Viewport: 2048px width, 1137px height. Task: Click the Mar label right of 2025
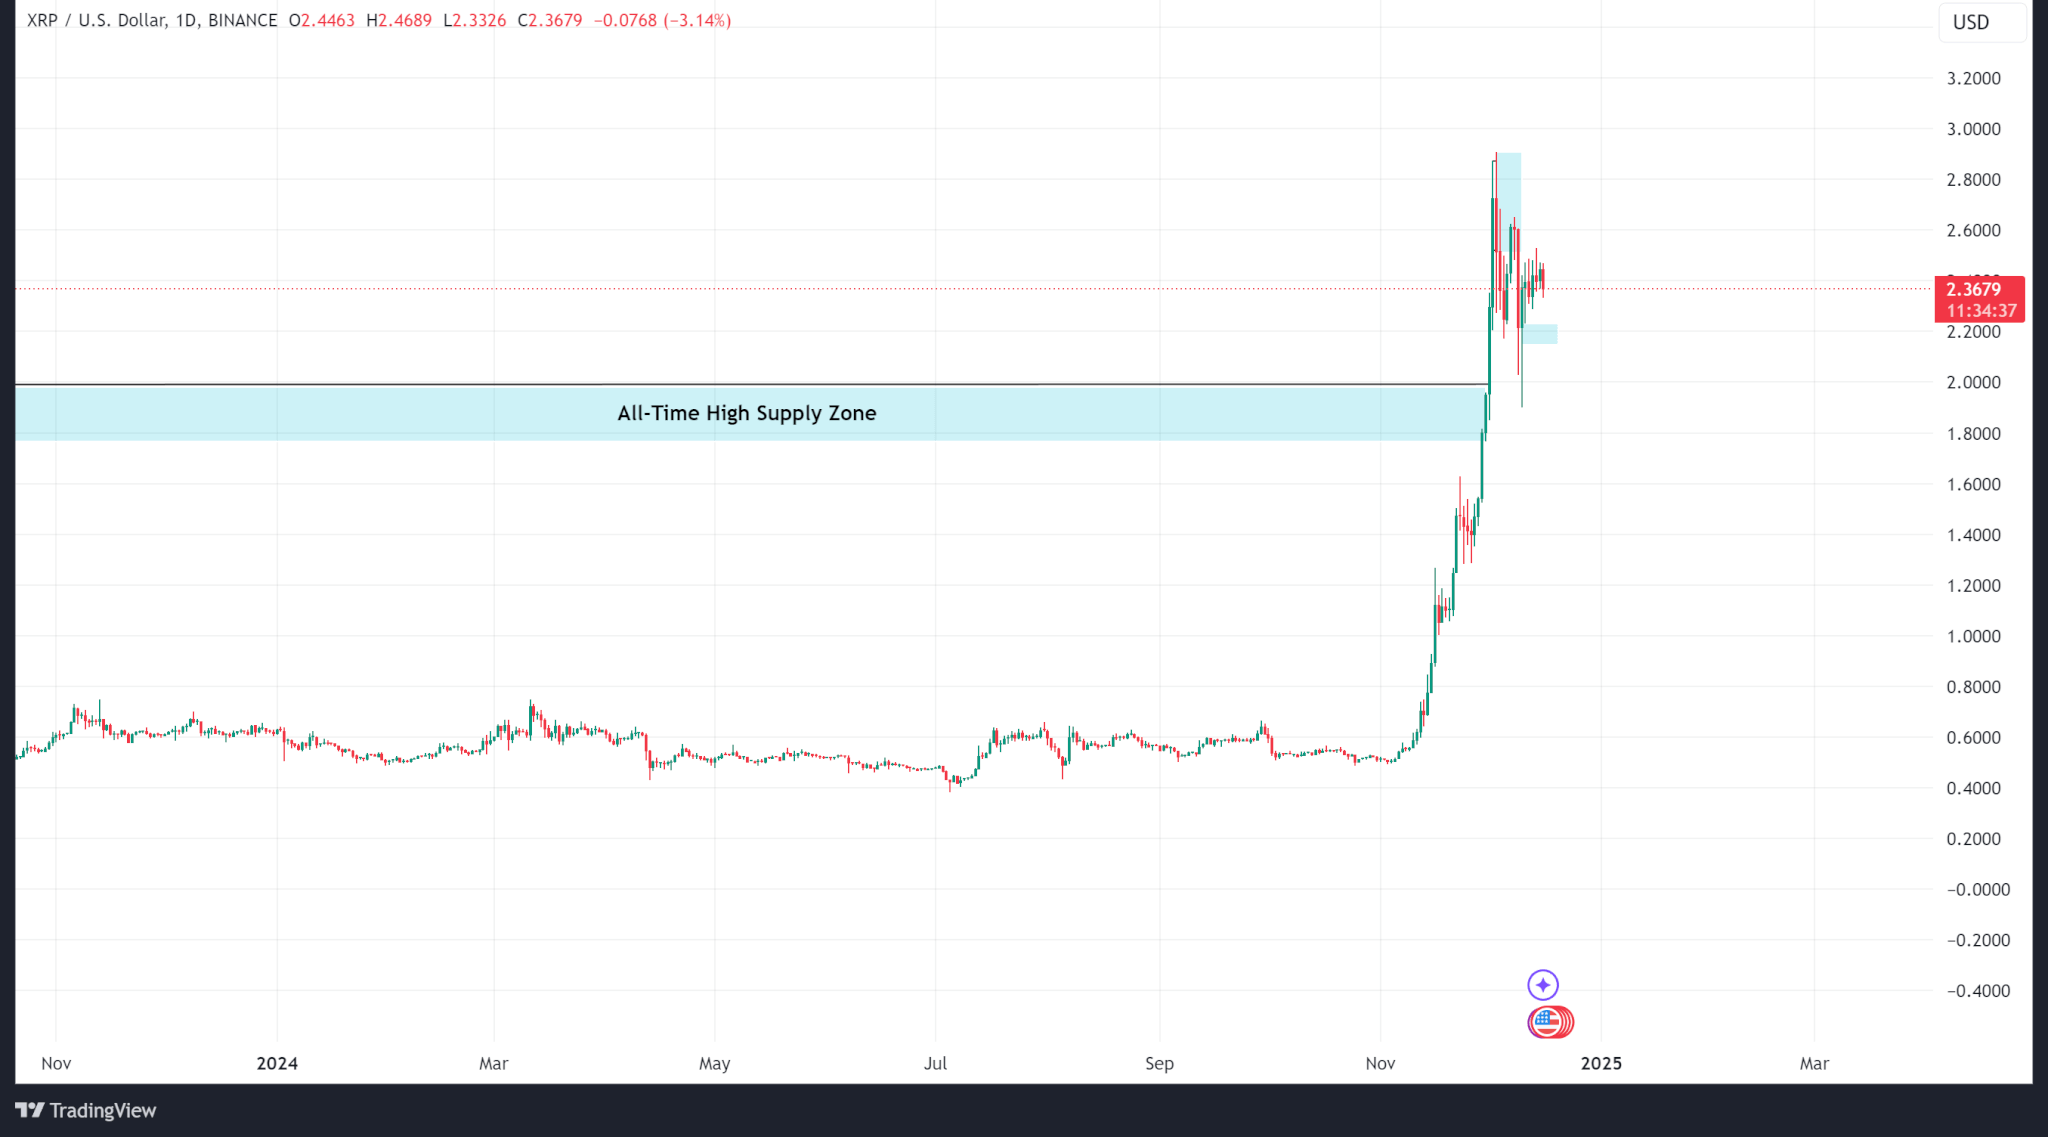[1814, 1063]
